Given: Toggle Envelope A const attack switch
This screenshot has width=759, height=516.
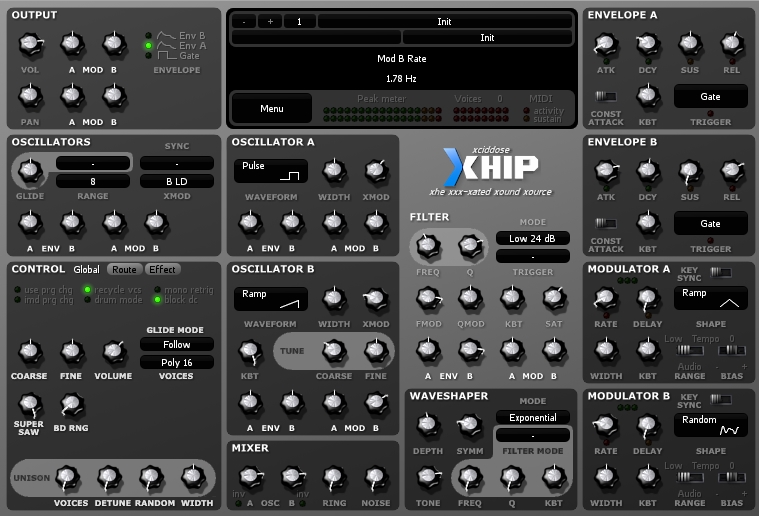Looking at the screenshot, I should pos(606,96).
